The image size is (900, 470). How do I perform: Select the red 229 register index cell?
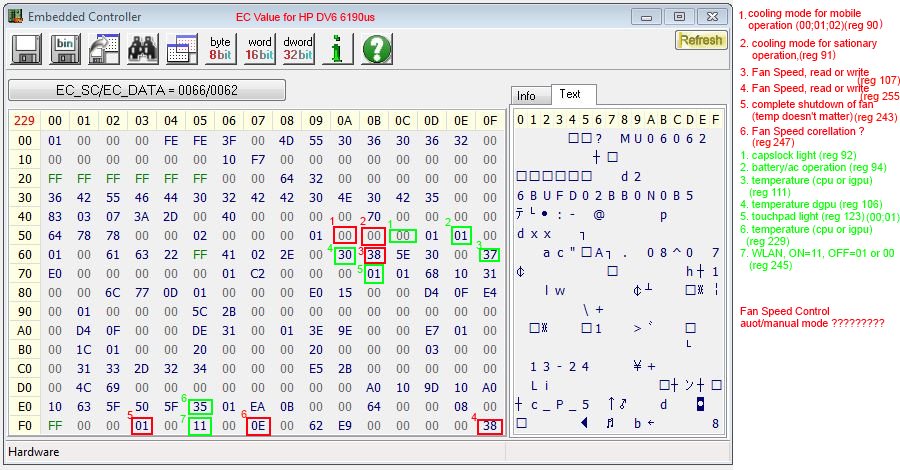[x=24, y=121]
